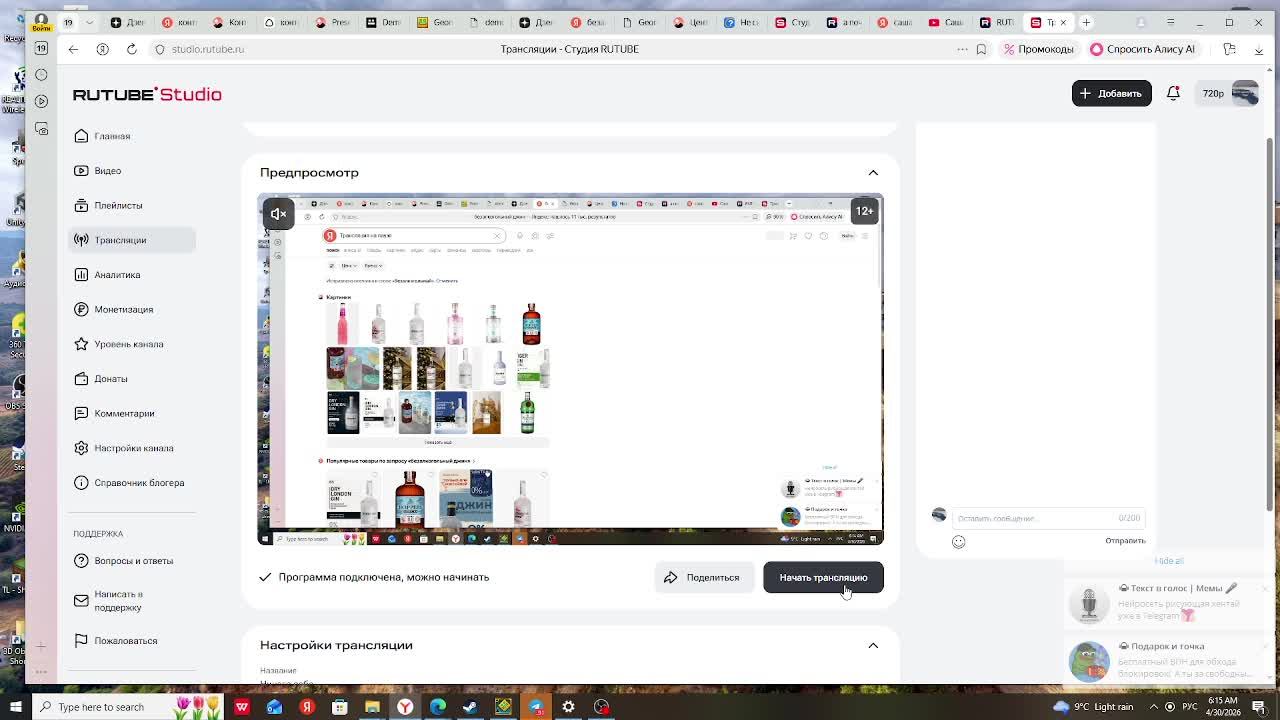Open the Главная section in the sidebar
This screenshot has height=720, width=1280.
click(x=131, y=136)
